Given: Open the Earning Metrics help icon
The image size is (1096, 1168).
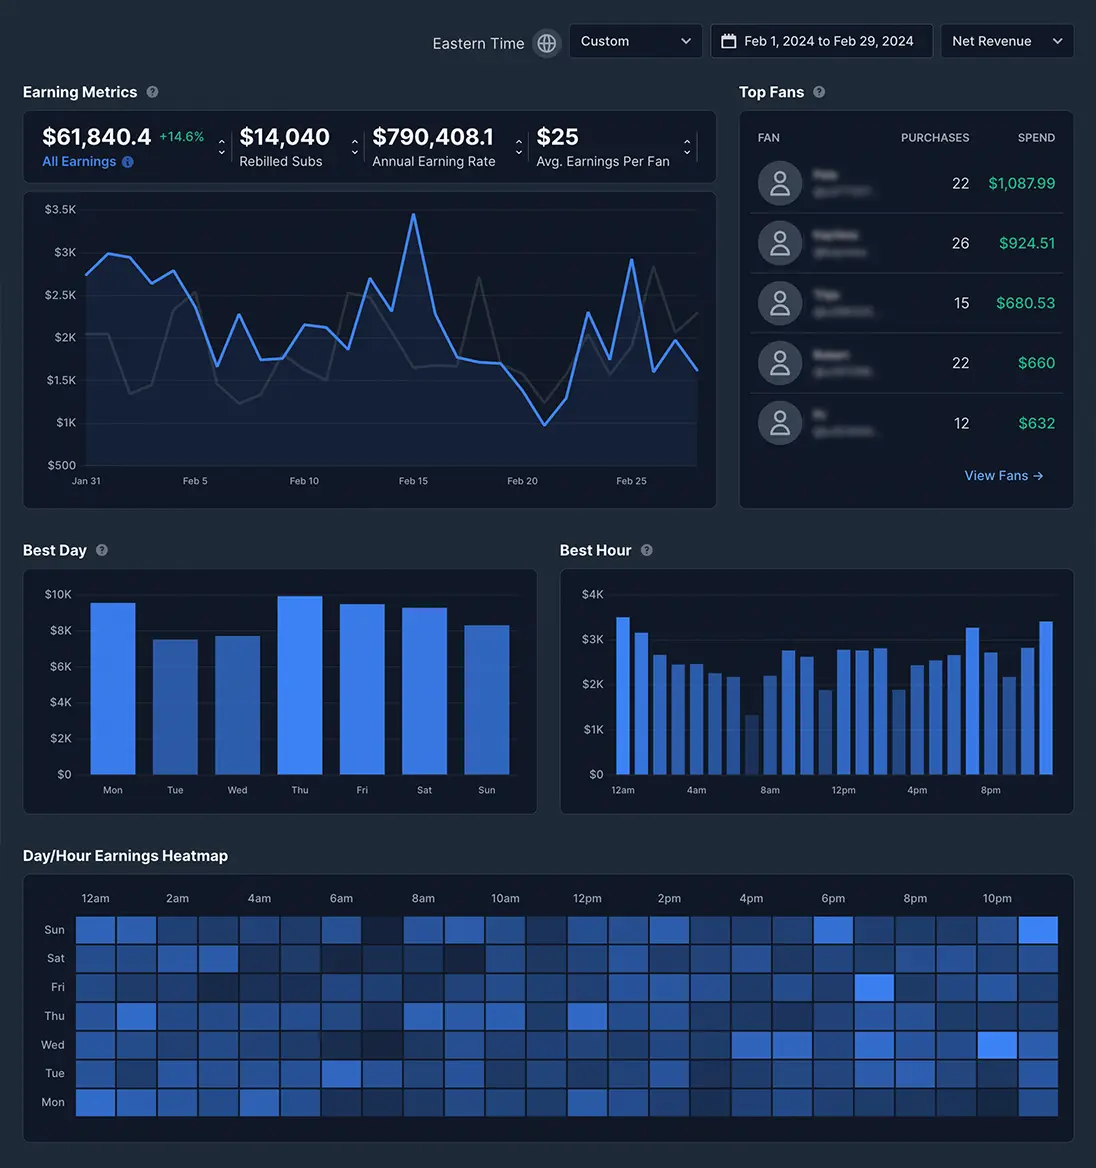Looking at the screenshot, I should coord(152,92).
